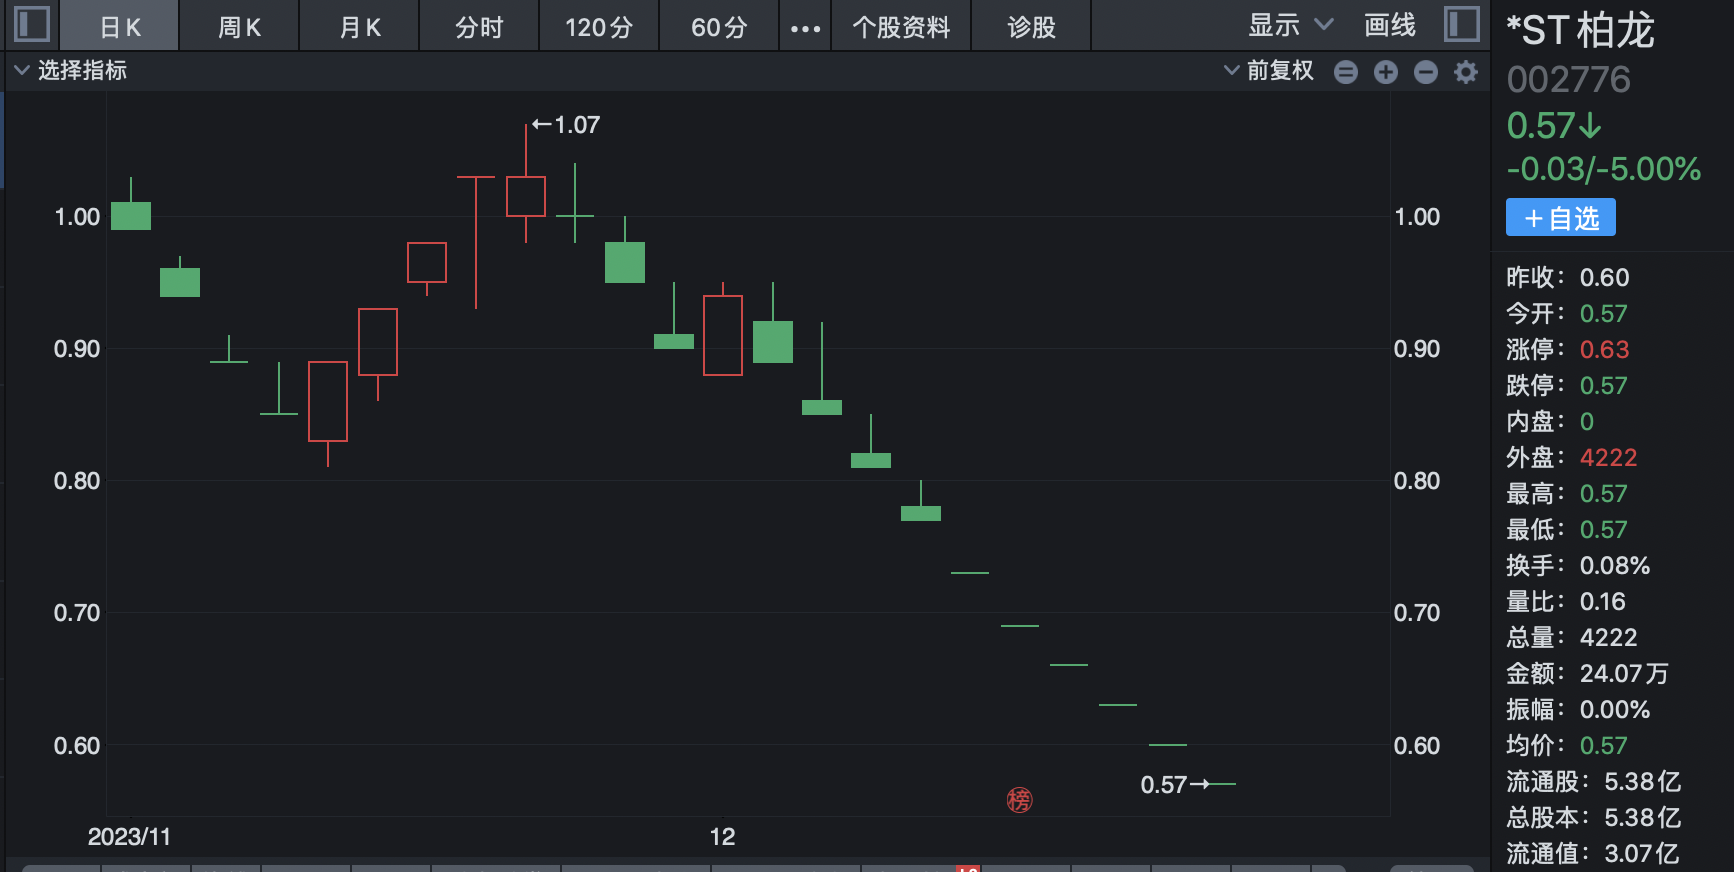Click the 诊股 stock diagnosis button

point(1031,27)
